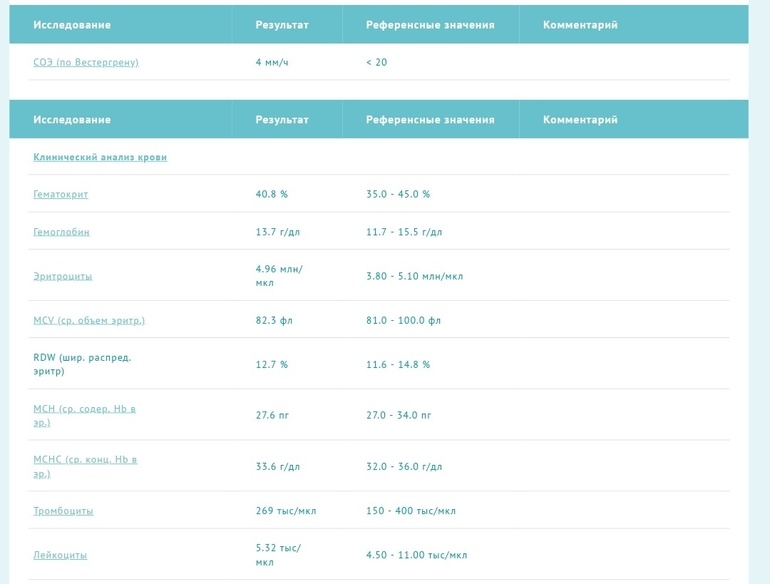The image size is (770, 584).
Task: Open the СОЭ (по Вестергрену) link
Action: 86,62
